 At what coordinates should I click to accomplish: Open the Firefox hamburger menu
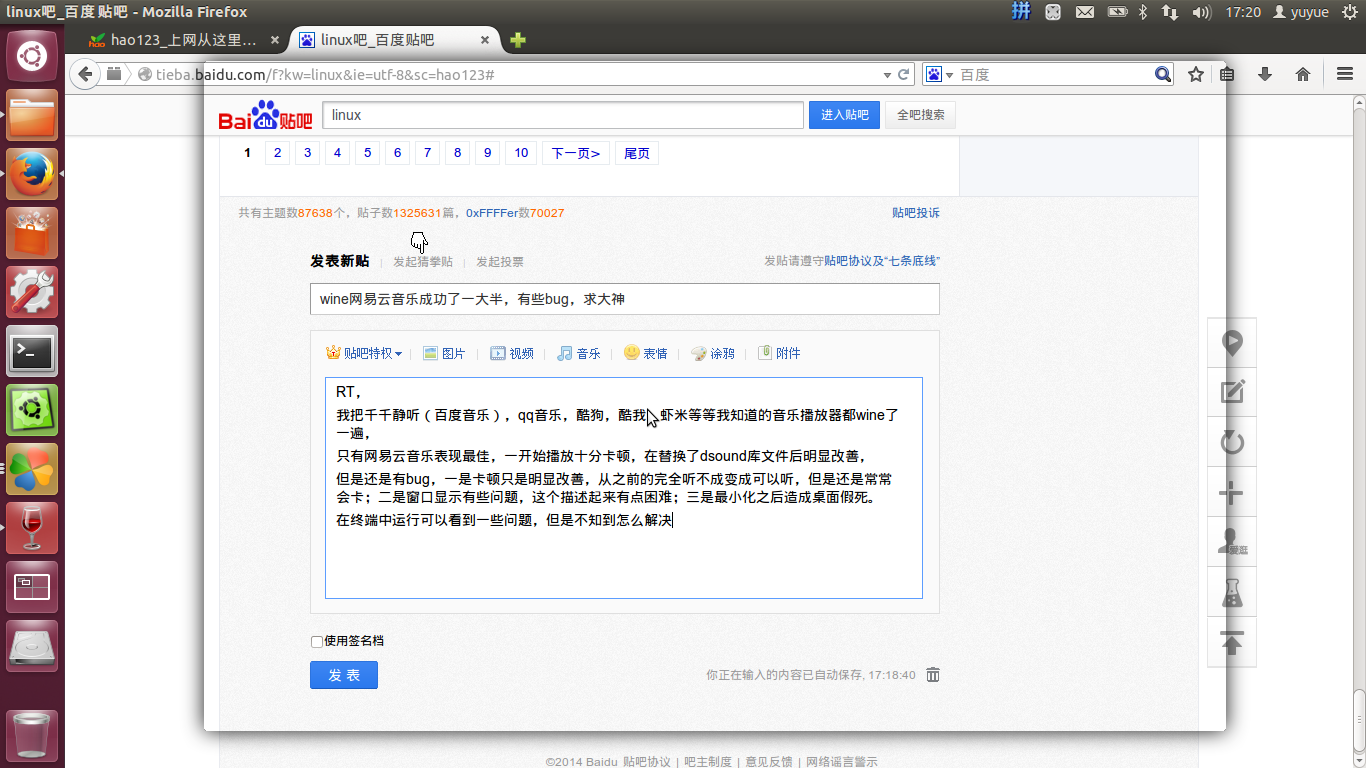(1345, 74)
